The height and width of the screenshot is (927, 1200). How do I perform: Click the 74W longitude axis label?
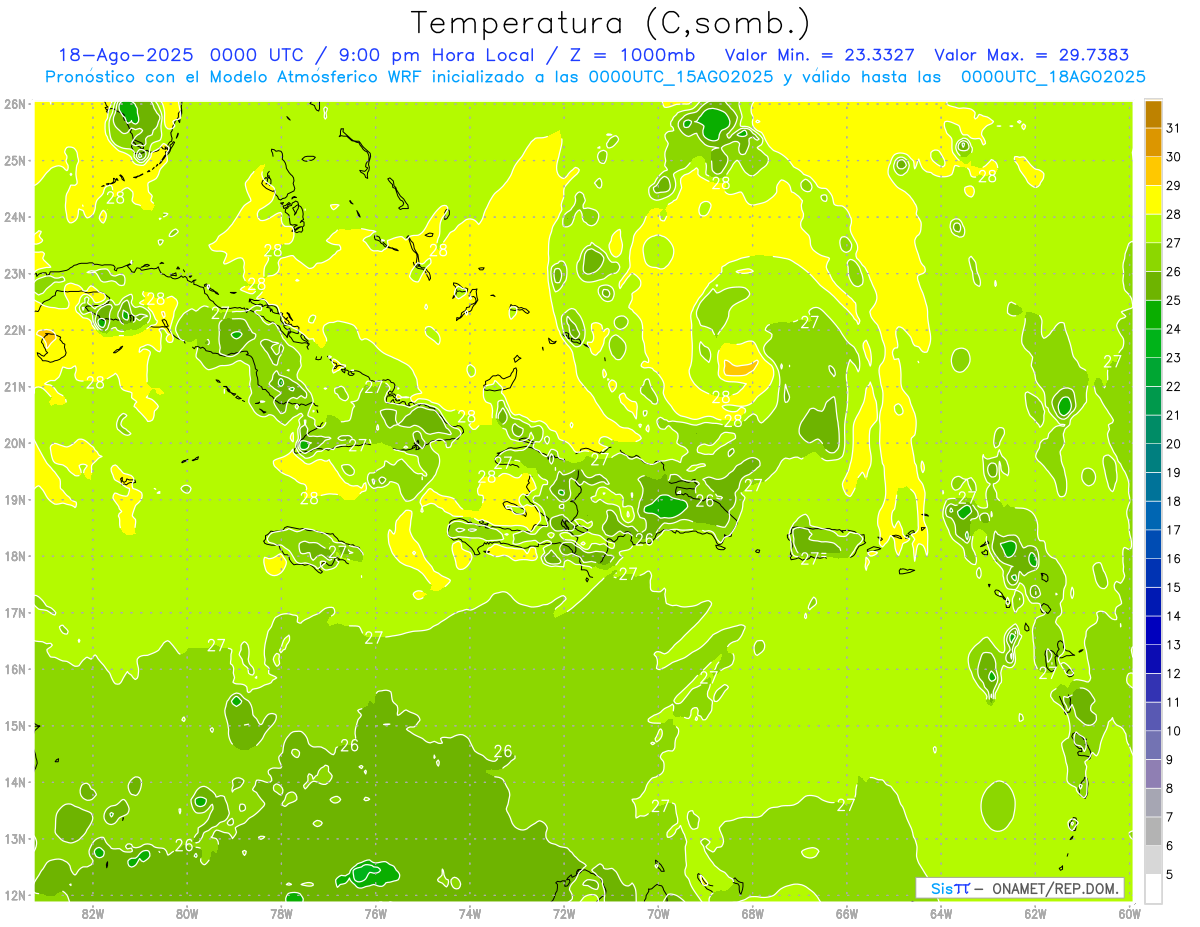pyautogui.click(x=469, y=912)
